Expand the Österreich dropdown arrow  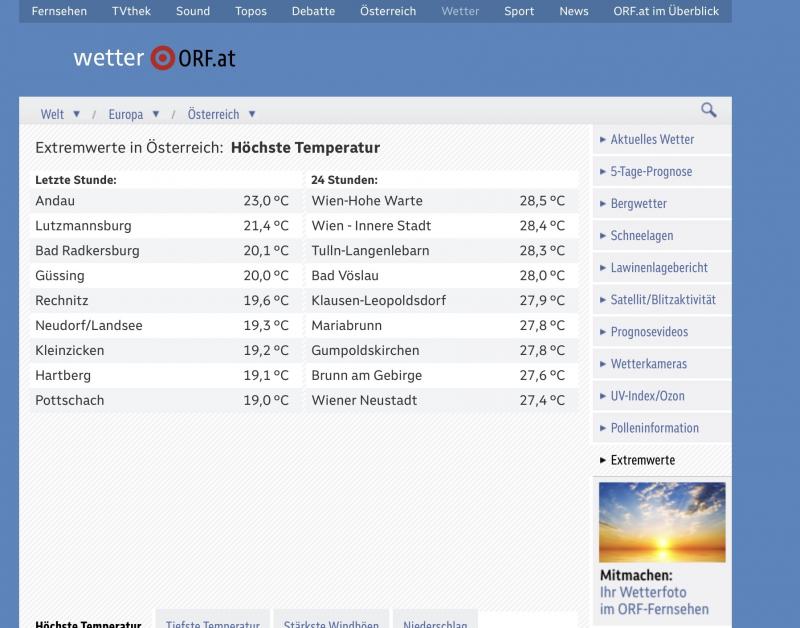(x=252, y=114)
